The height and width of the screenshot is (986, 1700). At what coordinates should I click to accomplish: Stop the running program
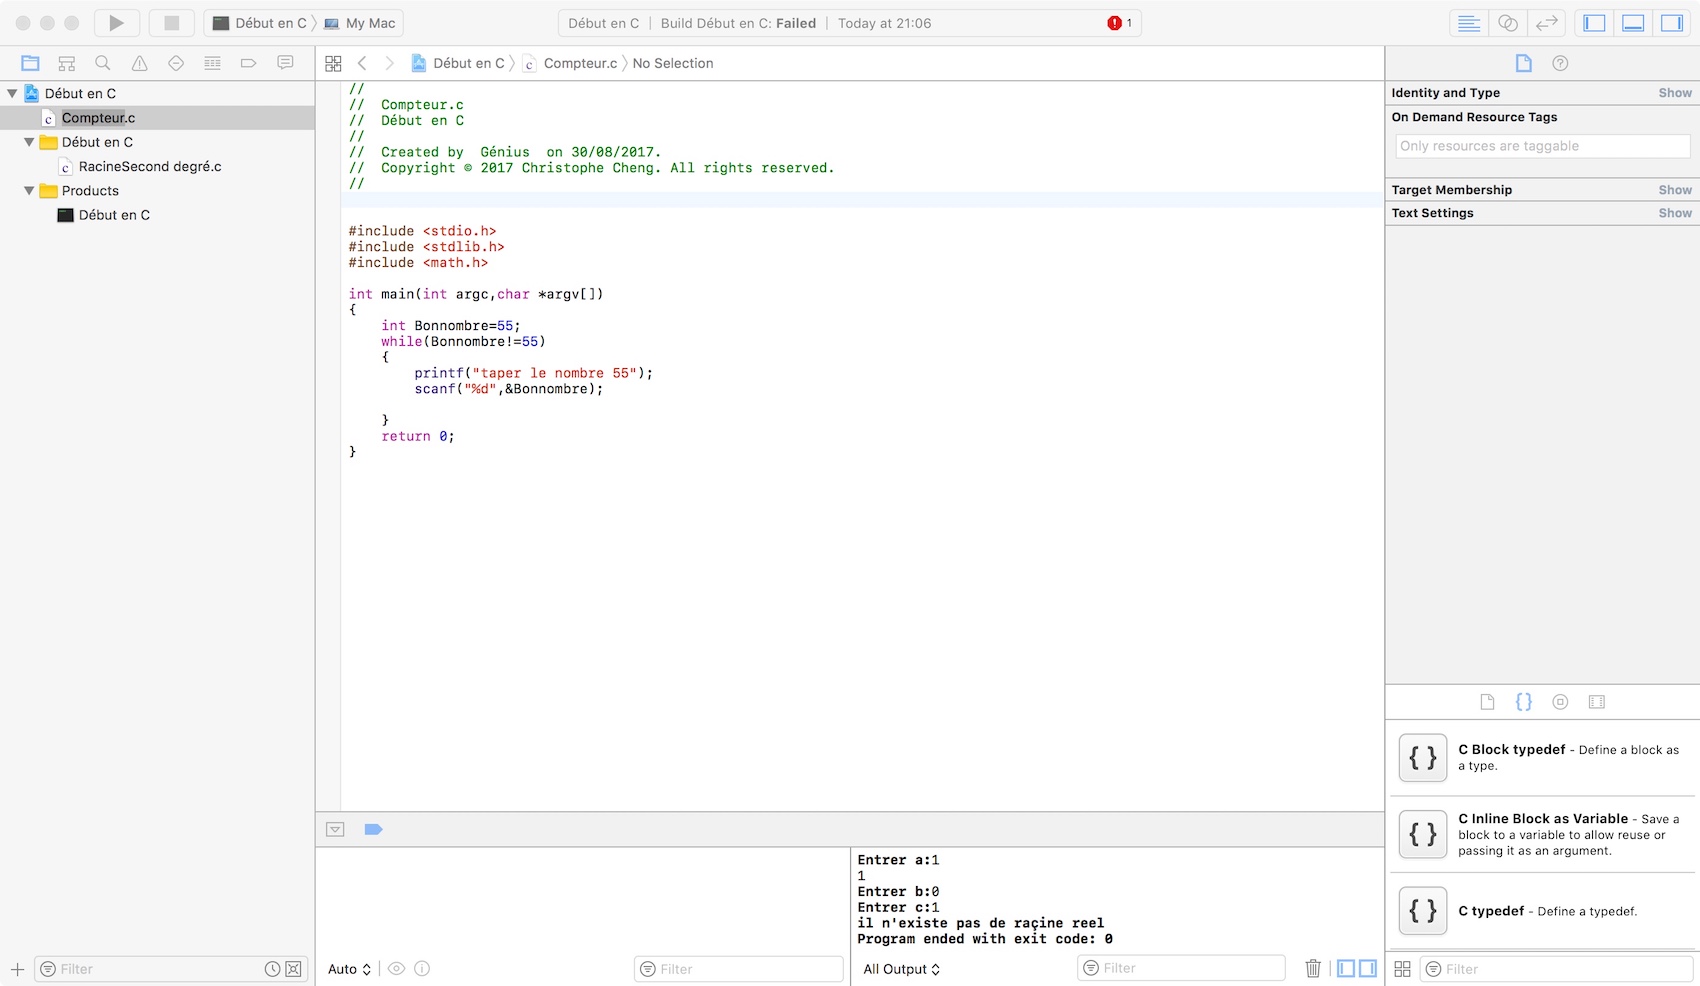(x=171, y=23)
